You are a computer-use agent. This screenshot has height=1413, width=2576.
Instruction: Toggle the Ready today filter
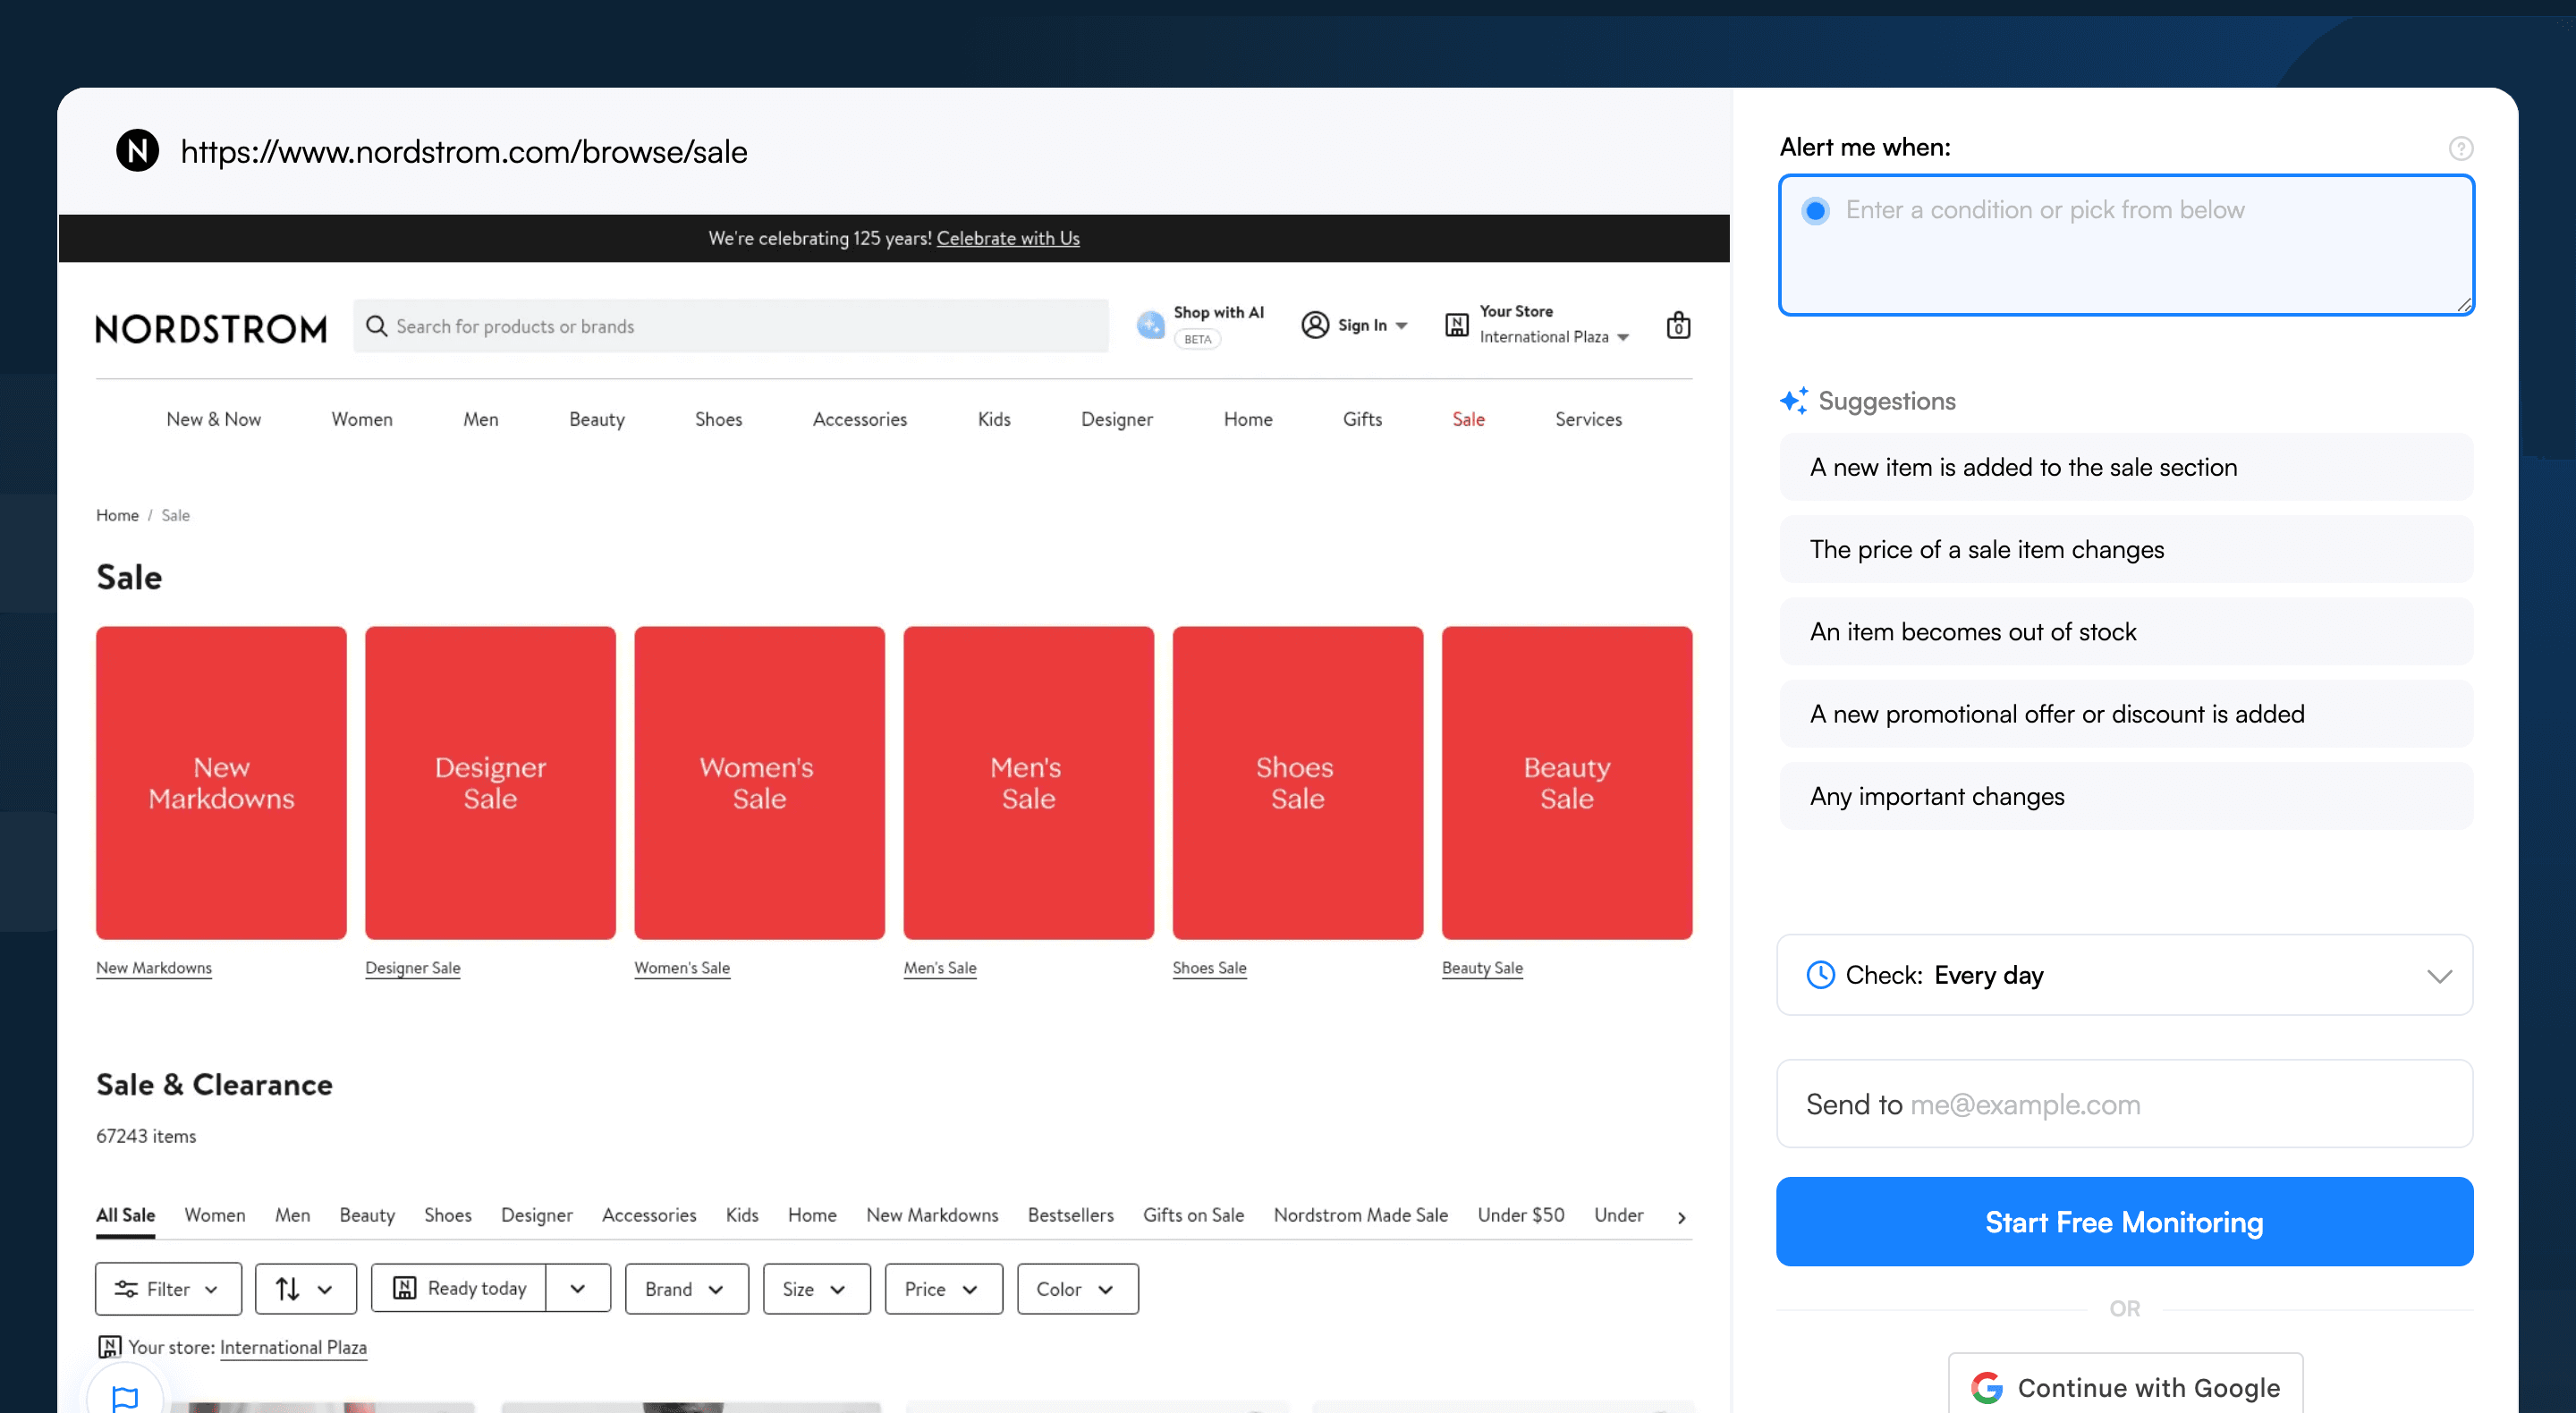[x=459, y=1288]
